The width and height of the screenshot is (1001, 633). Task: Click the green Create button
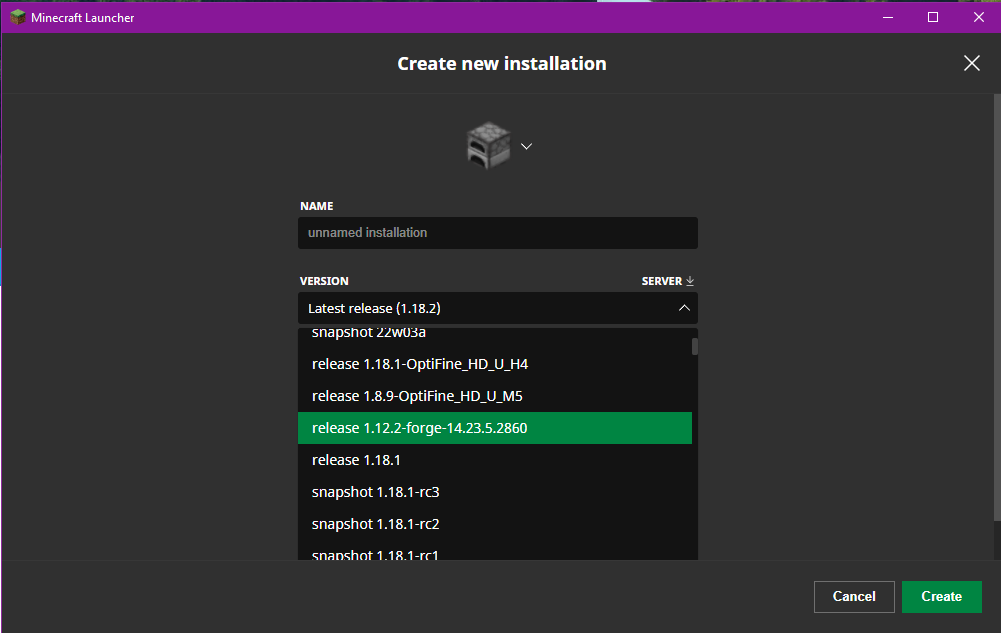(941, 597)
